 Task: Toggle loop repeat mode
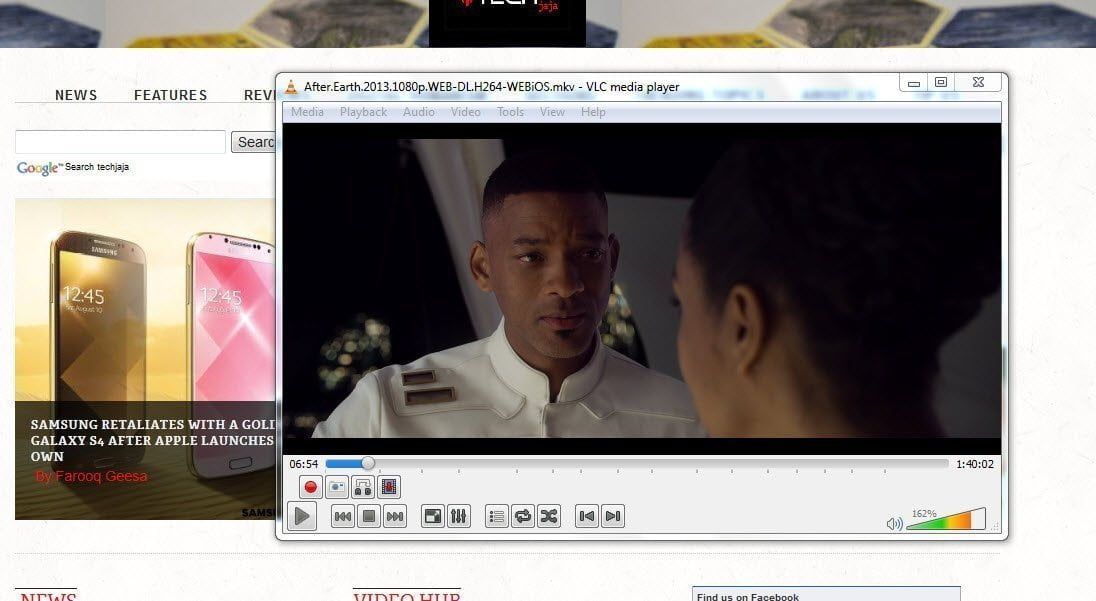pos(522,516)
